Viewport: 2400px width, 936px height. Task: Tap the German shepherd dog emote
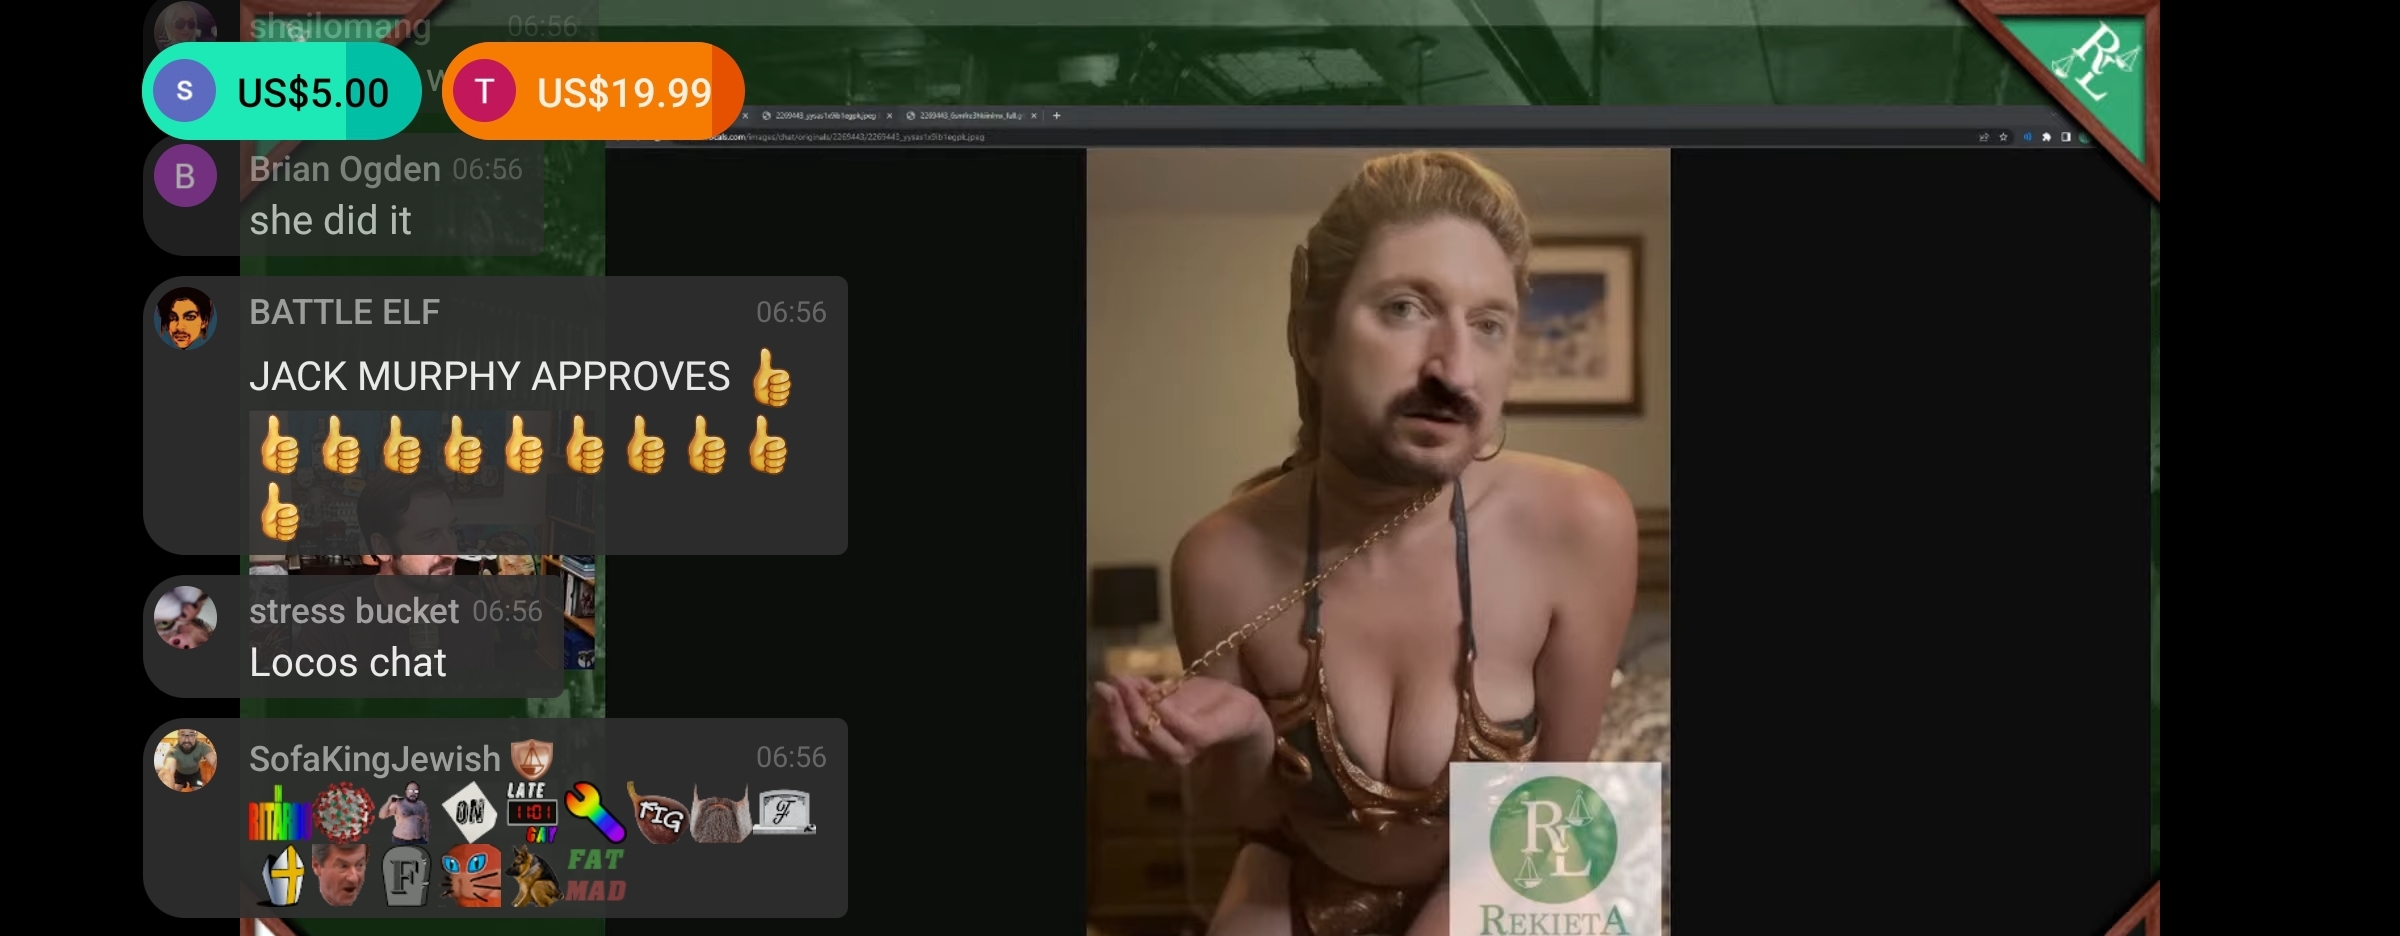click(x=532, y=876)
